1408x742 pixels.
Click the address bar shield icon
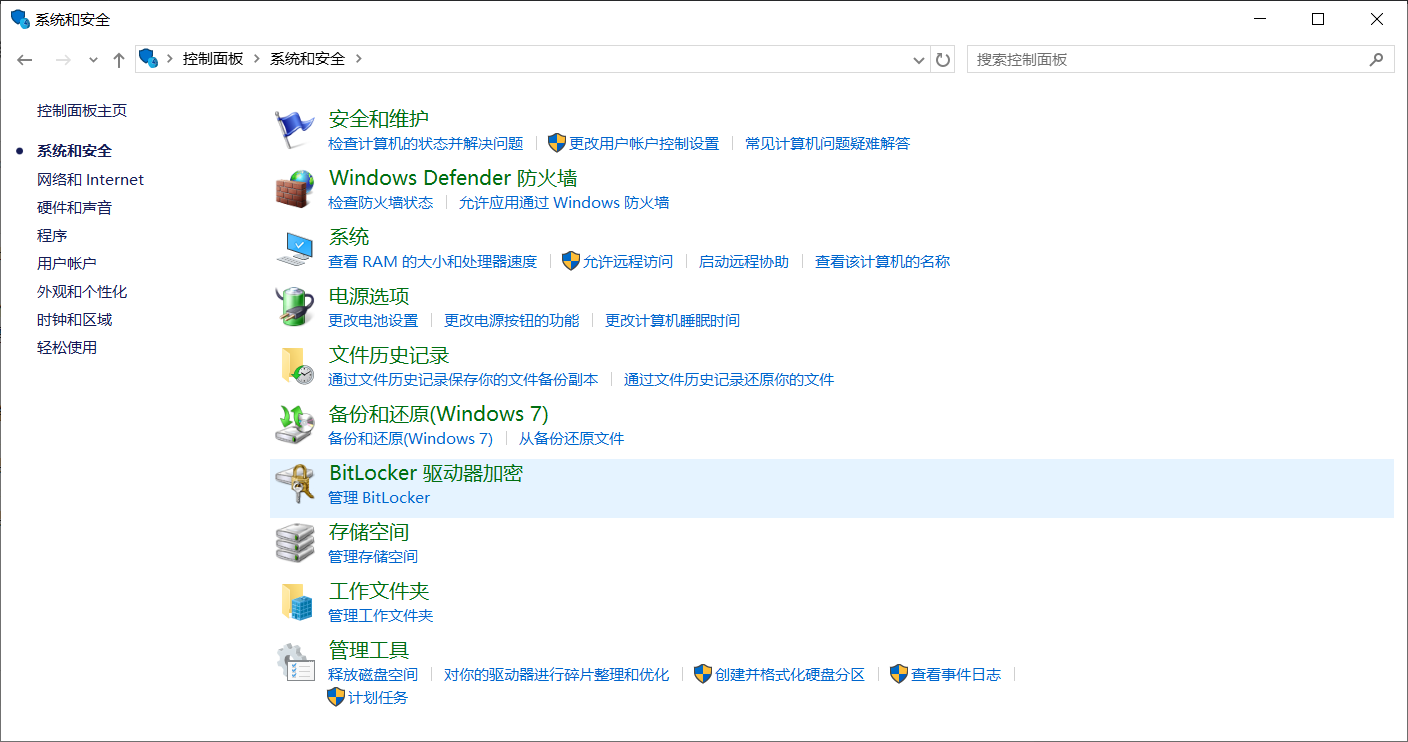(149, 59)
